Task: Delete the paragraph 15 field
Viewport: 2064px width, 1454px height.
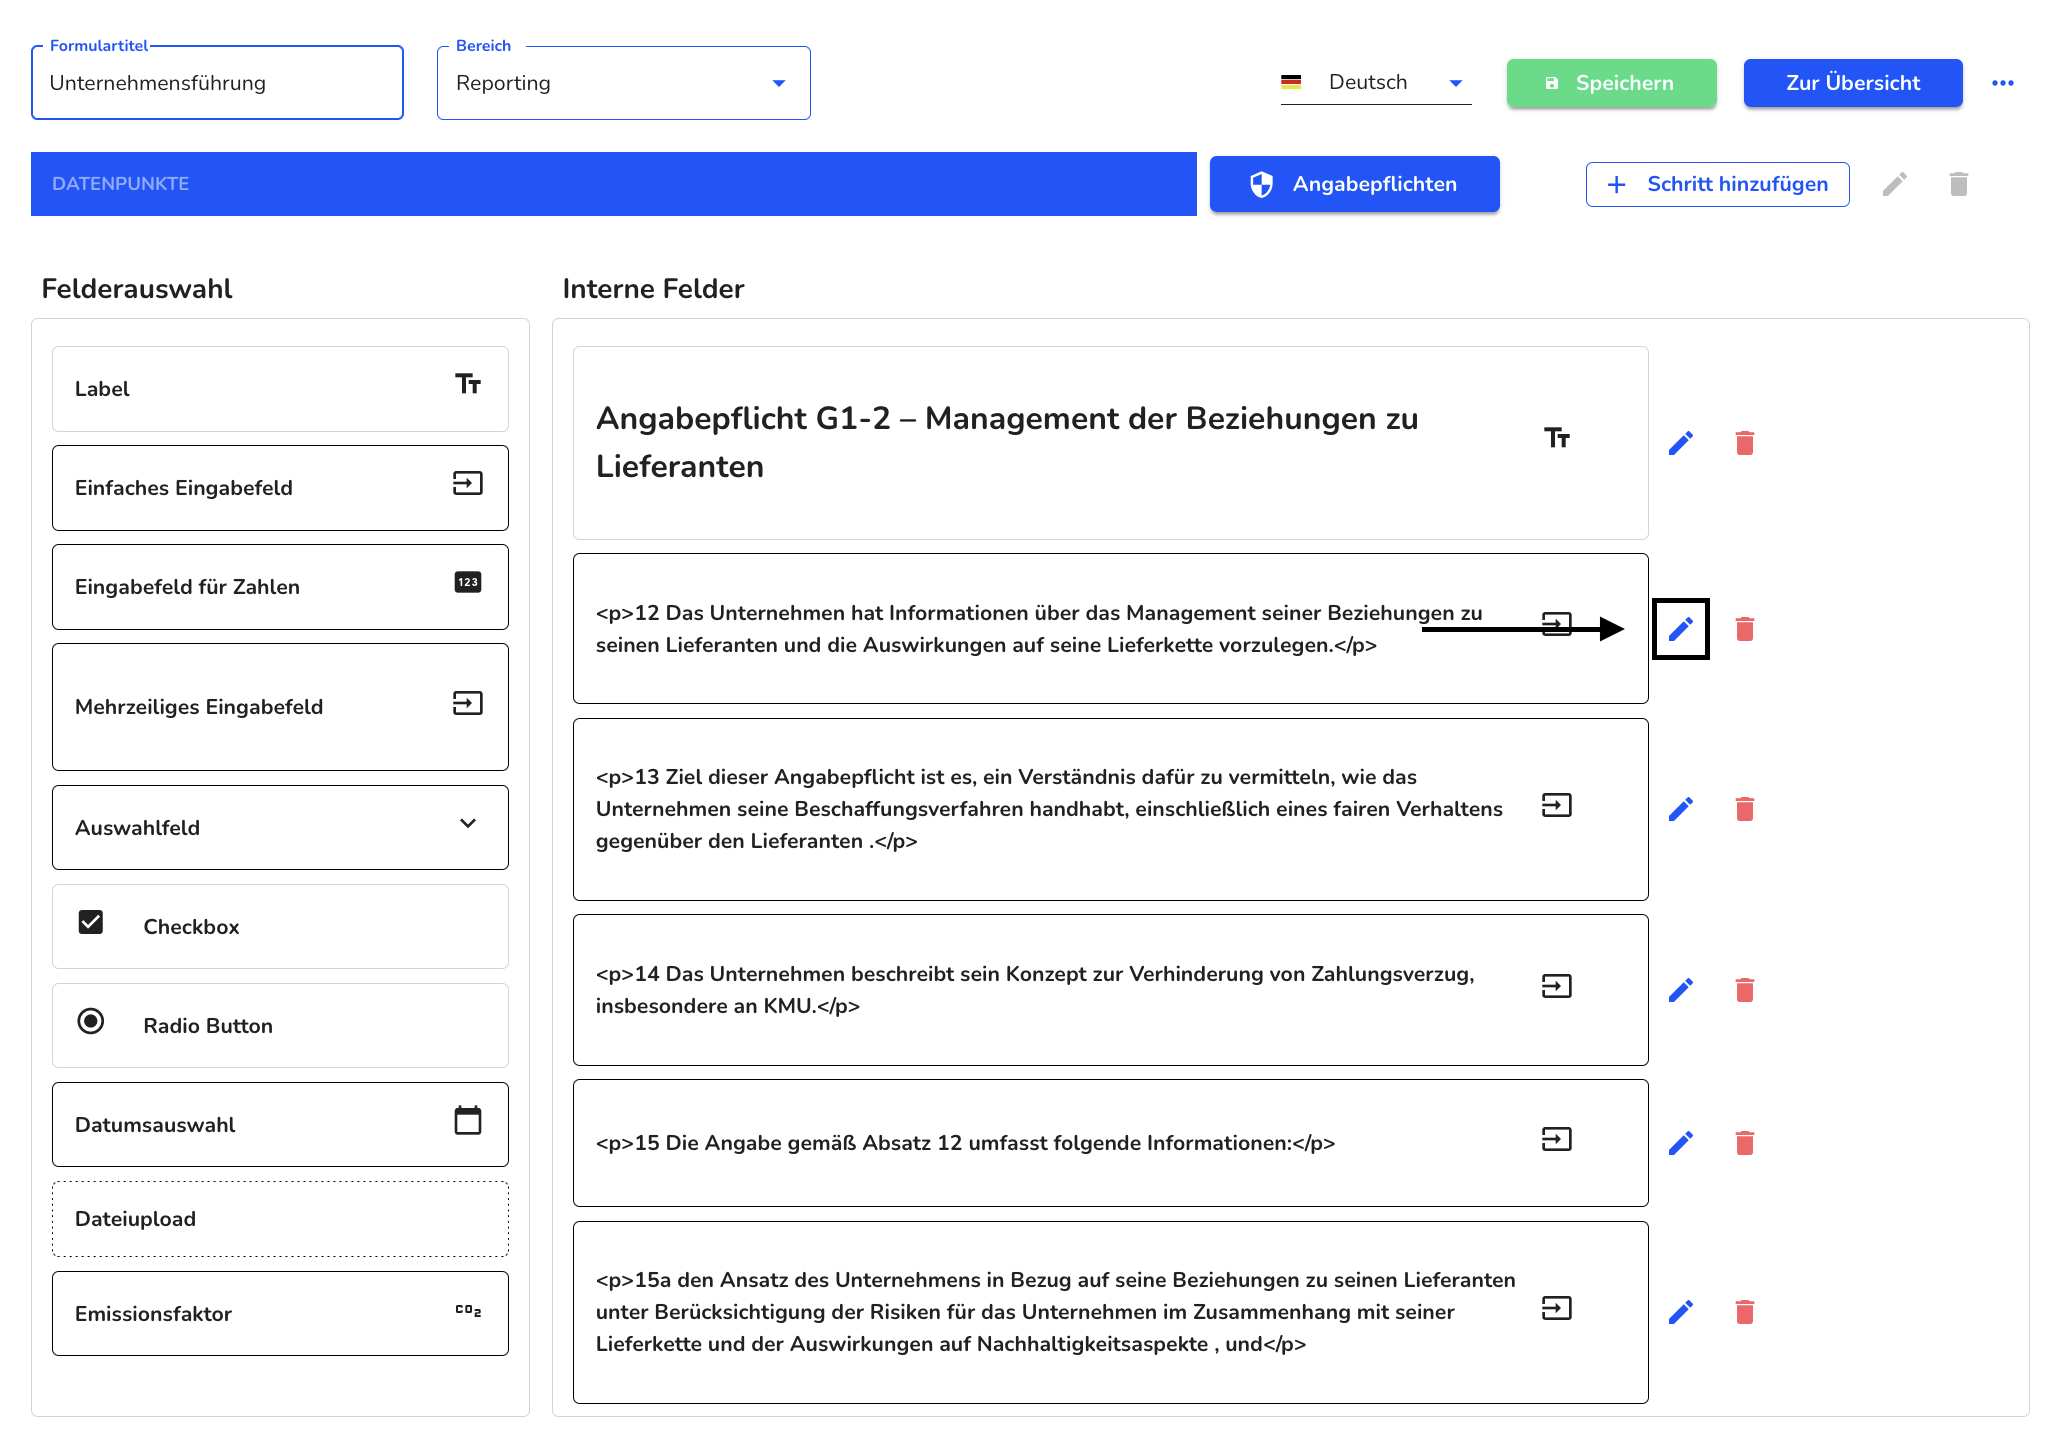Action: pyautogui.click(x=1745, y=1143)
